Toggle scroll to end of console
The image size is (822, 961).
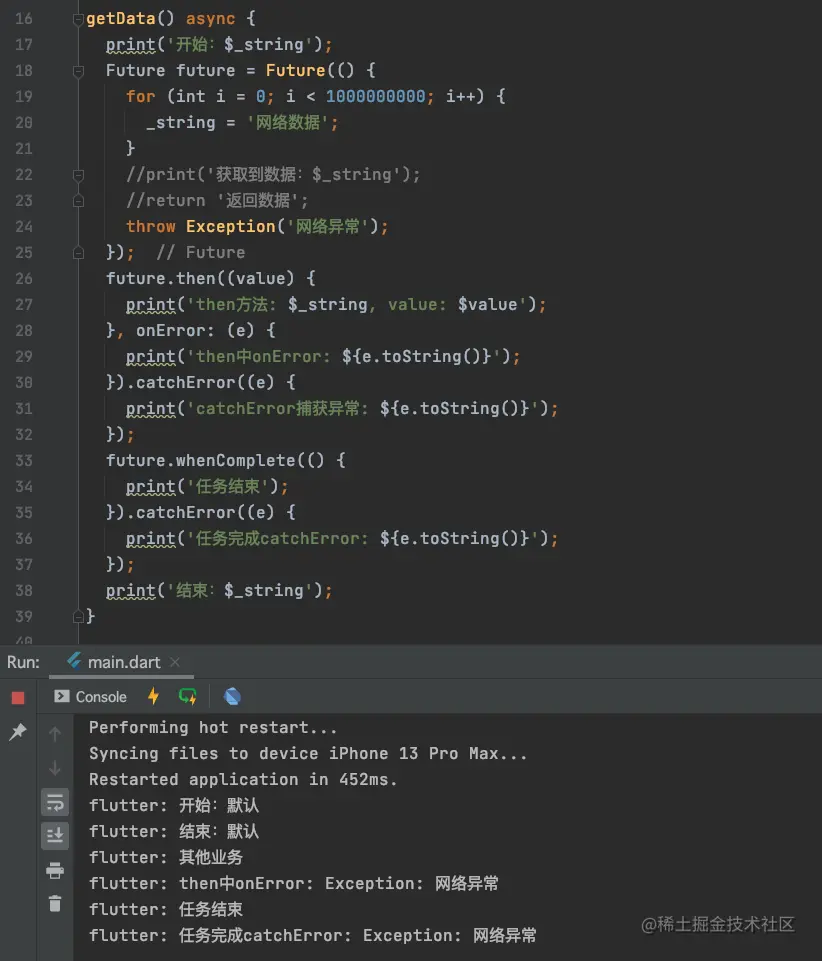[x=55, y=836]
